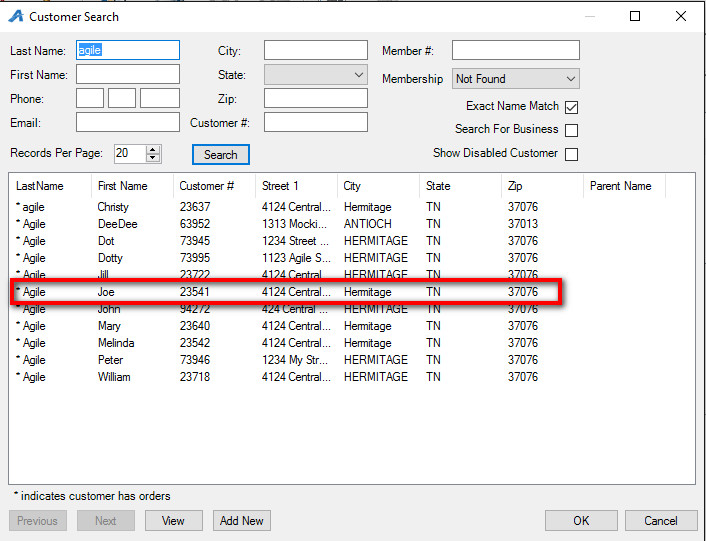Click the OK button
This screenshot has height=541, width=706.
(581, 521)
